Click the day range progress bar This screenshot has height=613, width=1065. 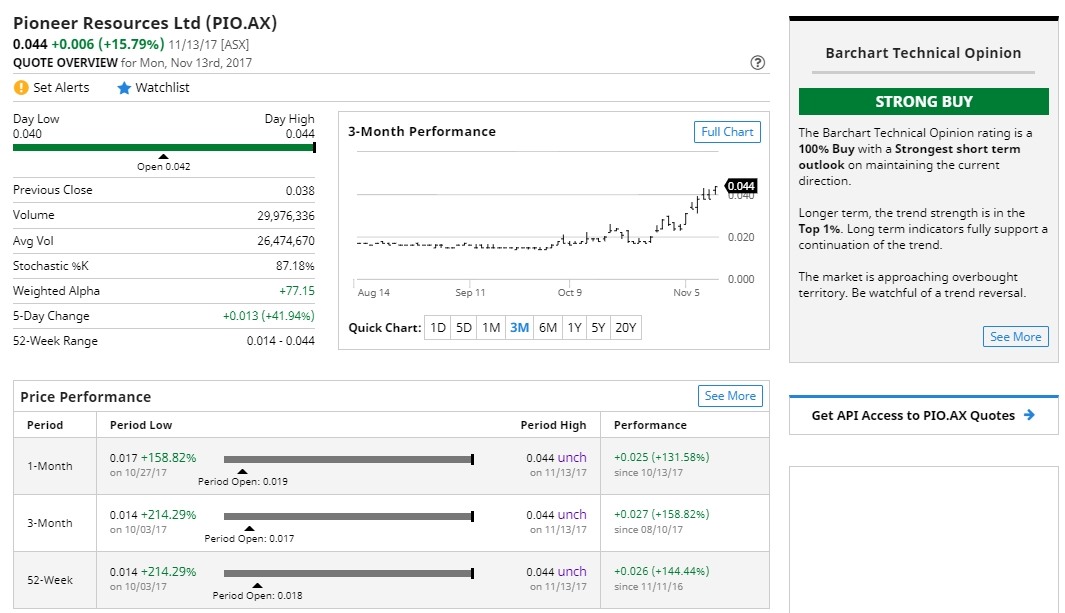tap(163, 147)
